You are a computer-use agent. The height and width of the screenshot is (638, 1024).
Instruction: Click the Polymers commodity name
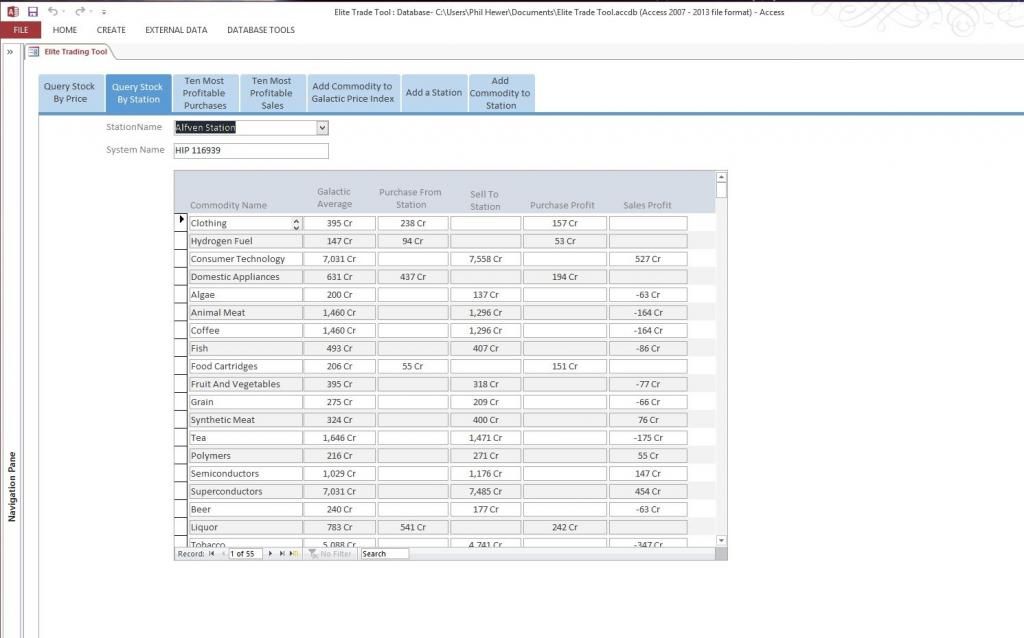click(246, 456)
